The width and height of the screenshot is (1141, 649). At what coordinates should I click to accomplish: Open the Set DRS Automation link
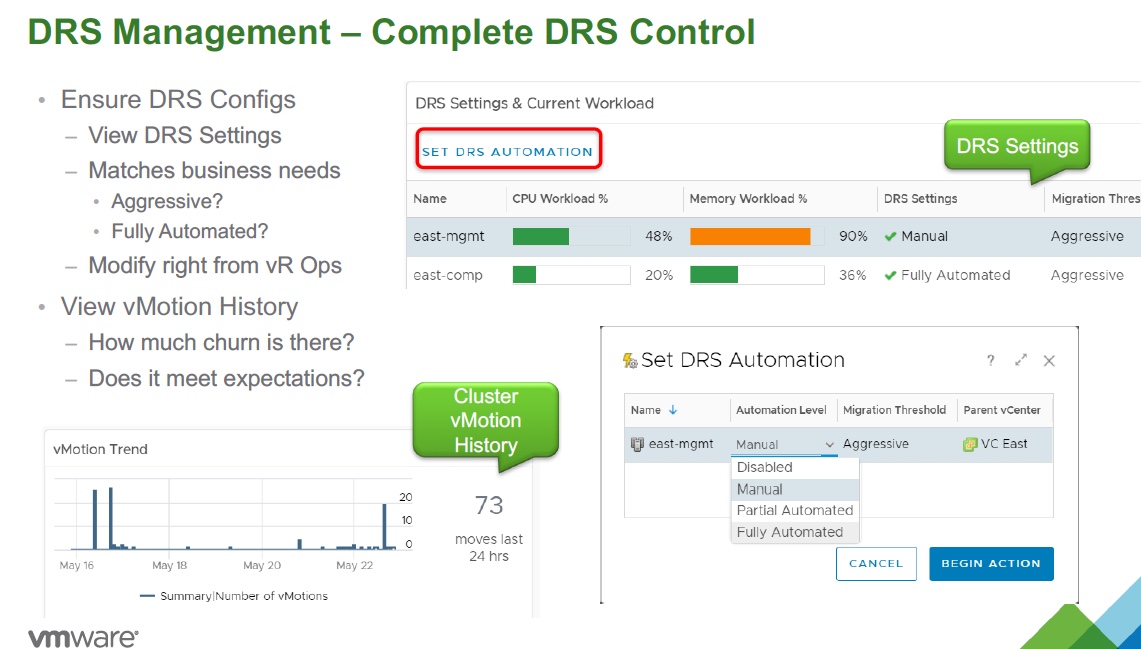(x=507, y=152)
